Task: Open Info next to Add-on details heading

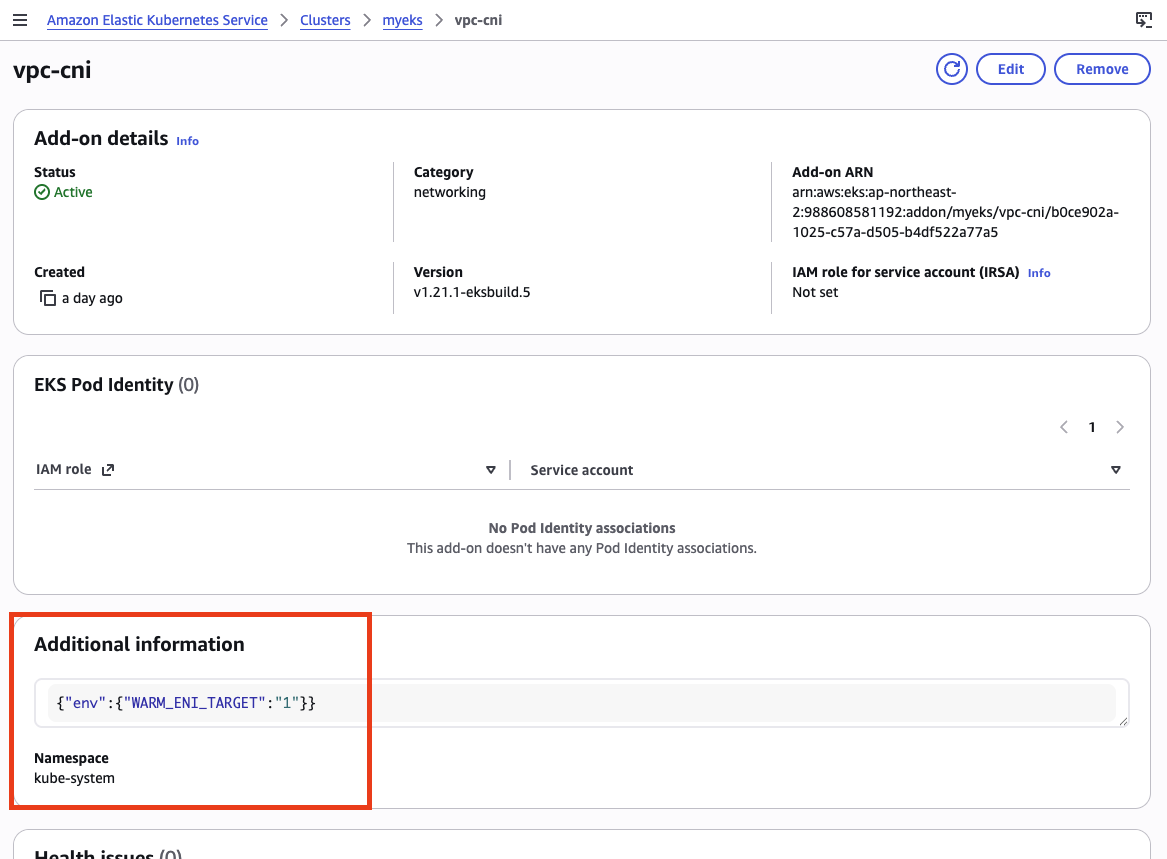Action: pyautogui.click(x=187, y=141)
